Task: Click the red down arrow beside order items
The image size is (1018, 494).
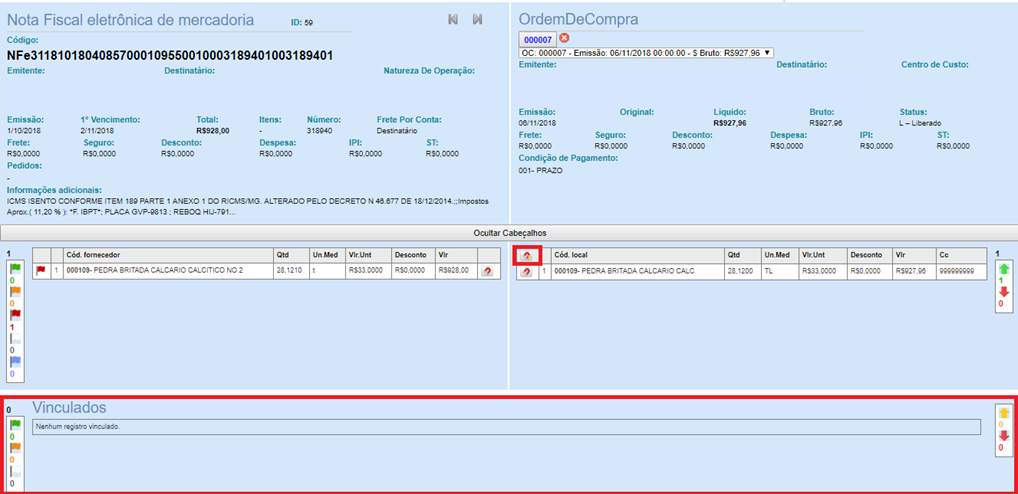Action: pyautogui.click(x=1004, y=292)
